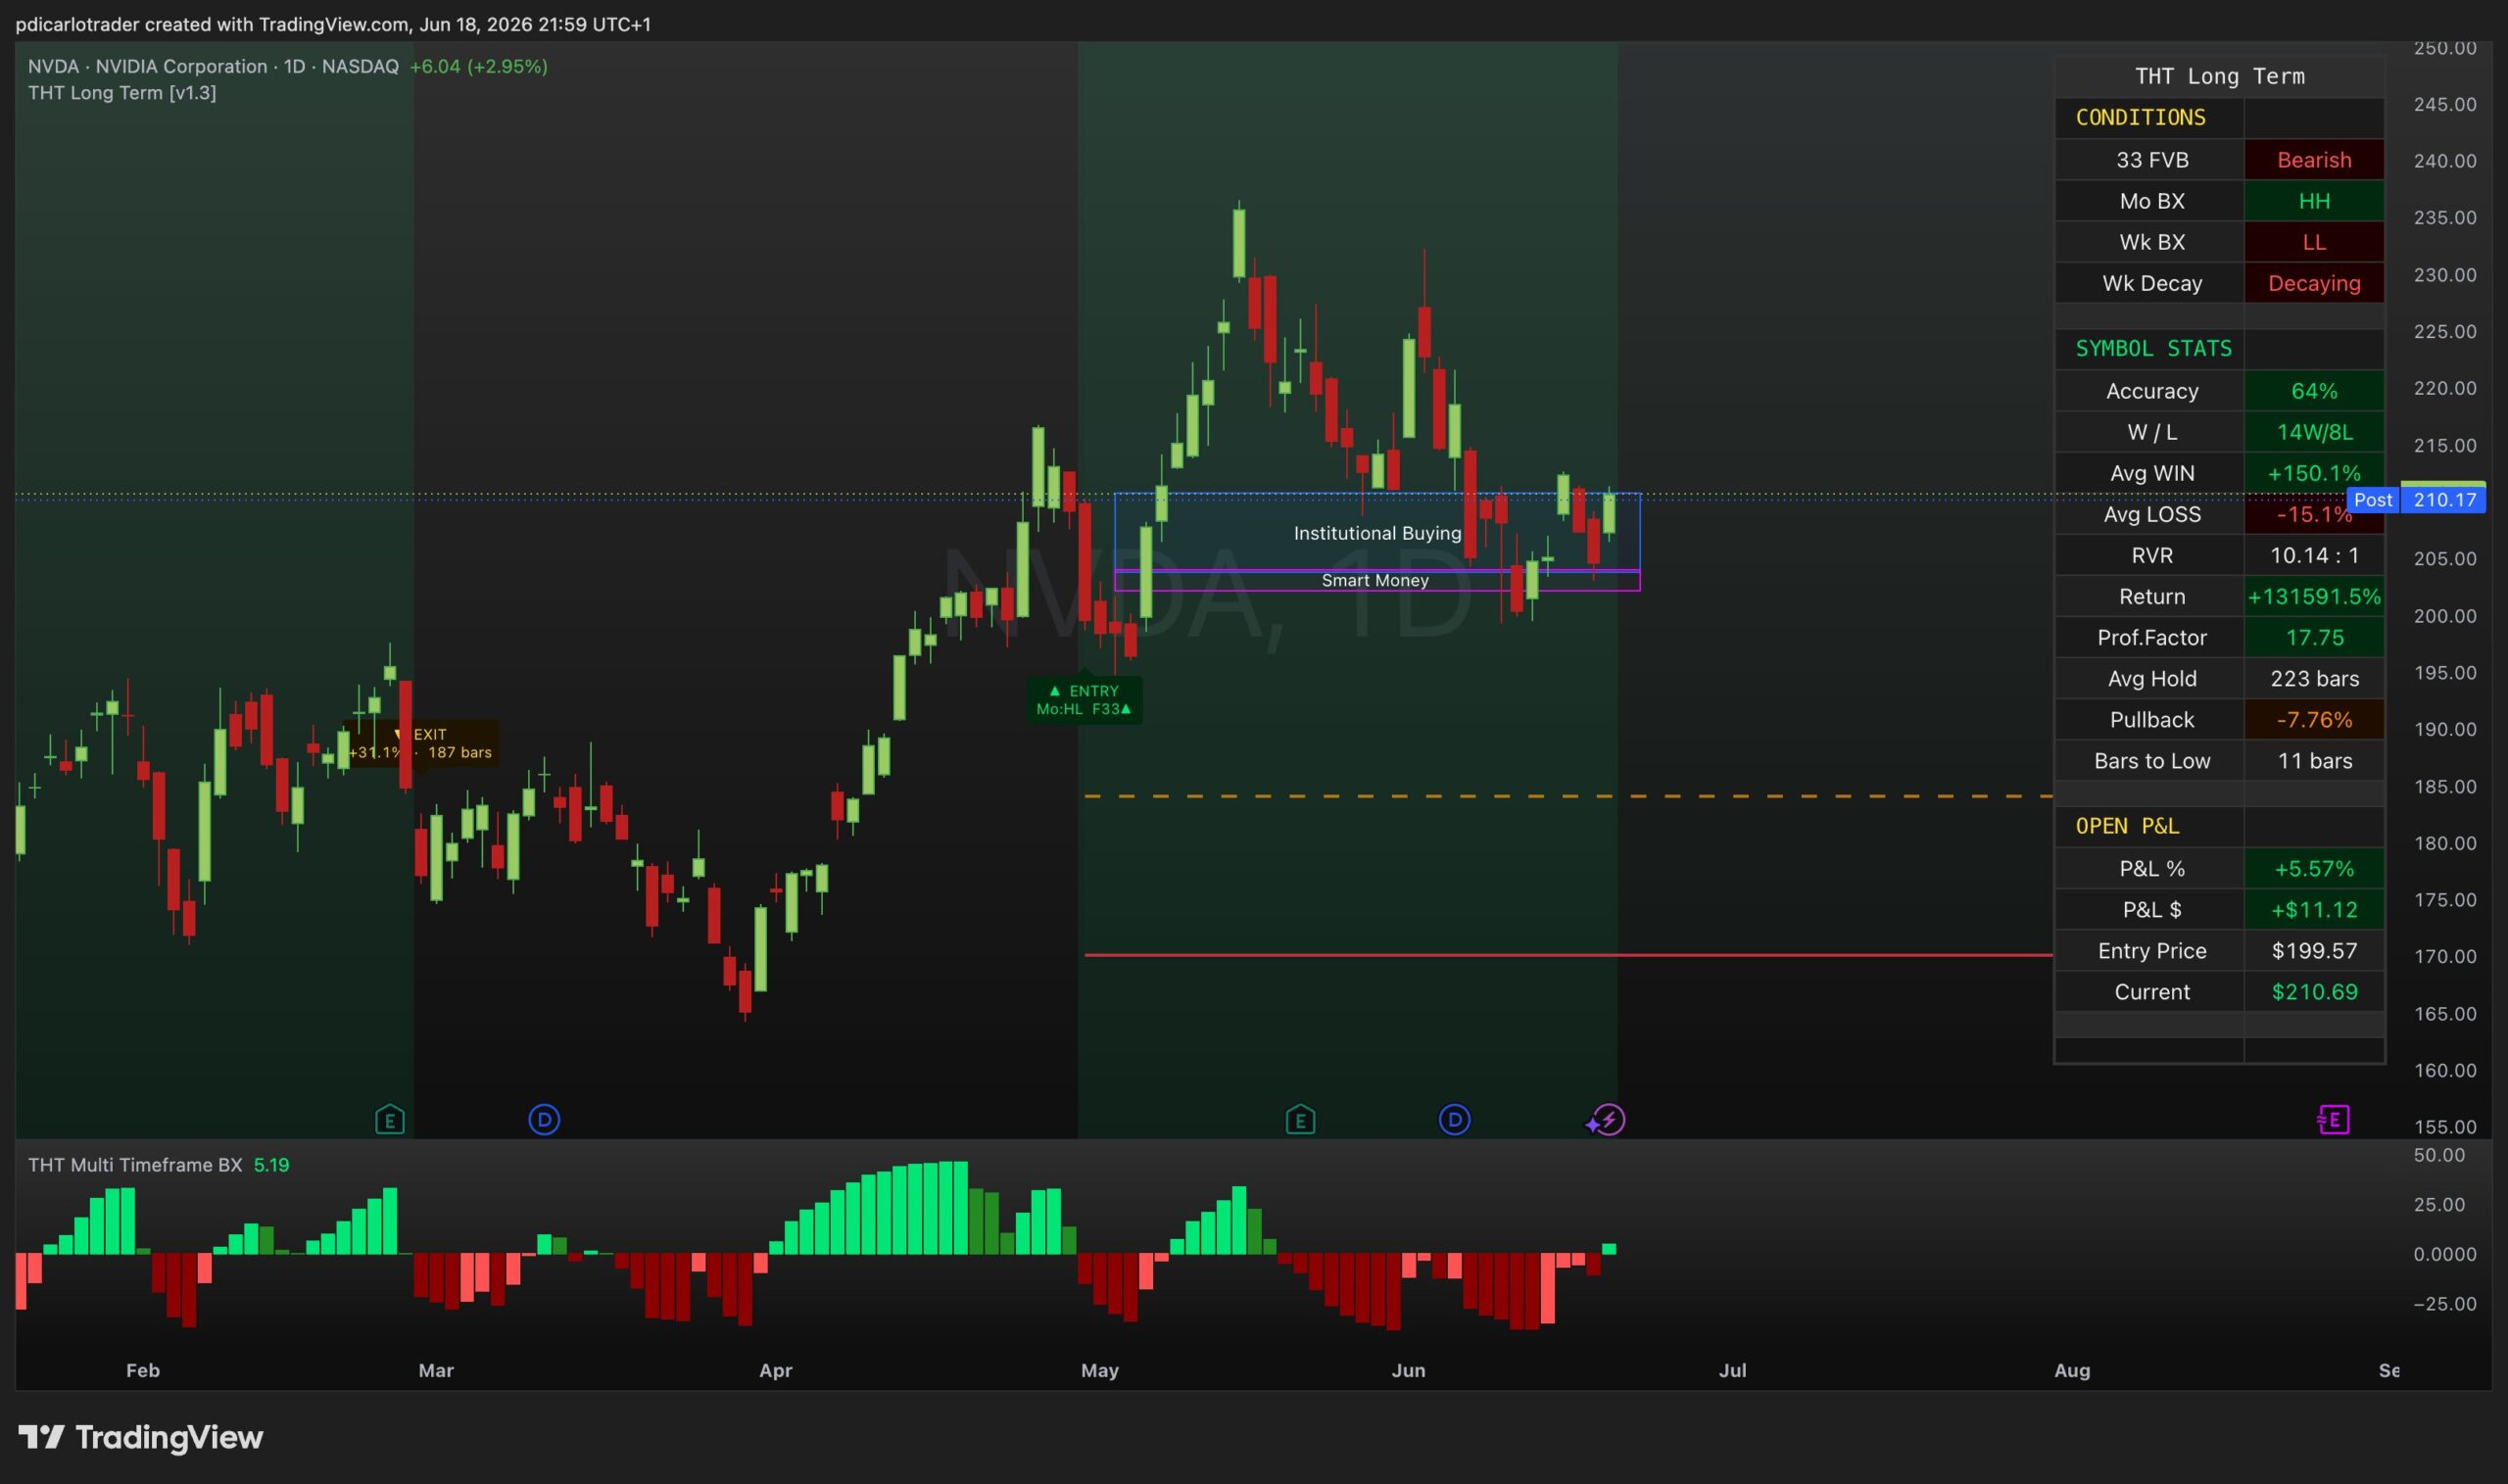Open the earnings E marker in late May

pos(1300,1119)
